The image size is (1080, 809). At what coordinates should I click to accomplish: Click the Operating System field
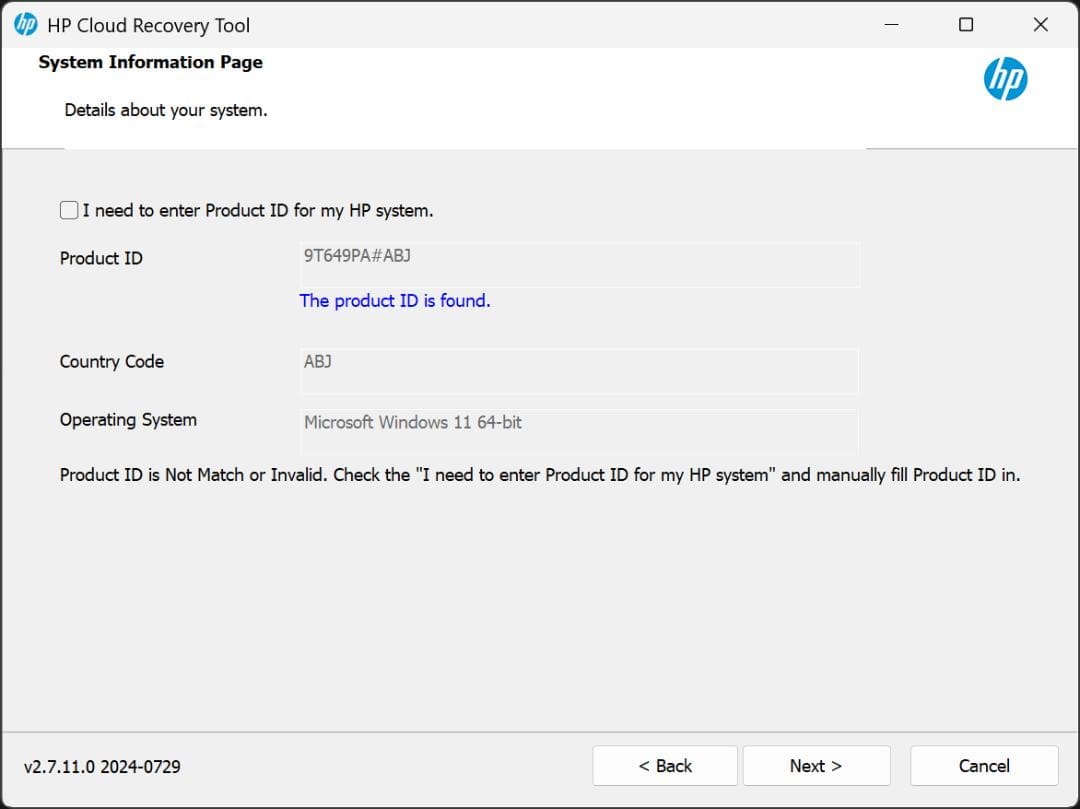579,431
